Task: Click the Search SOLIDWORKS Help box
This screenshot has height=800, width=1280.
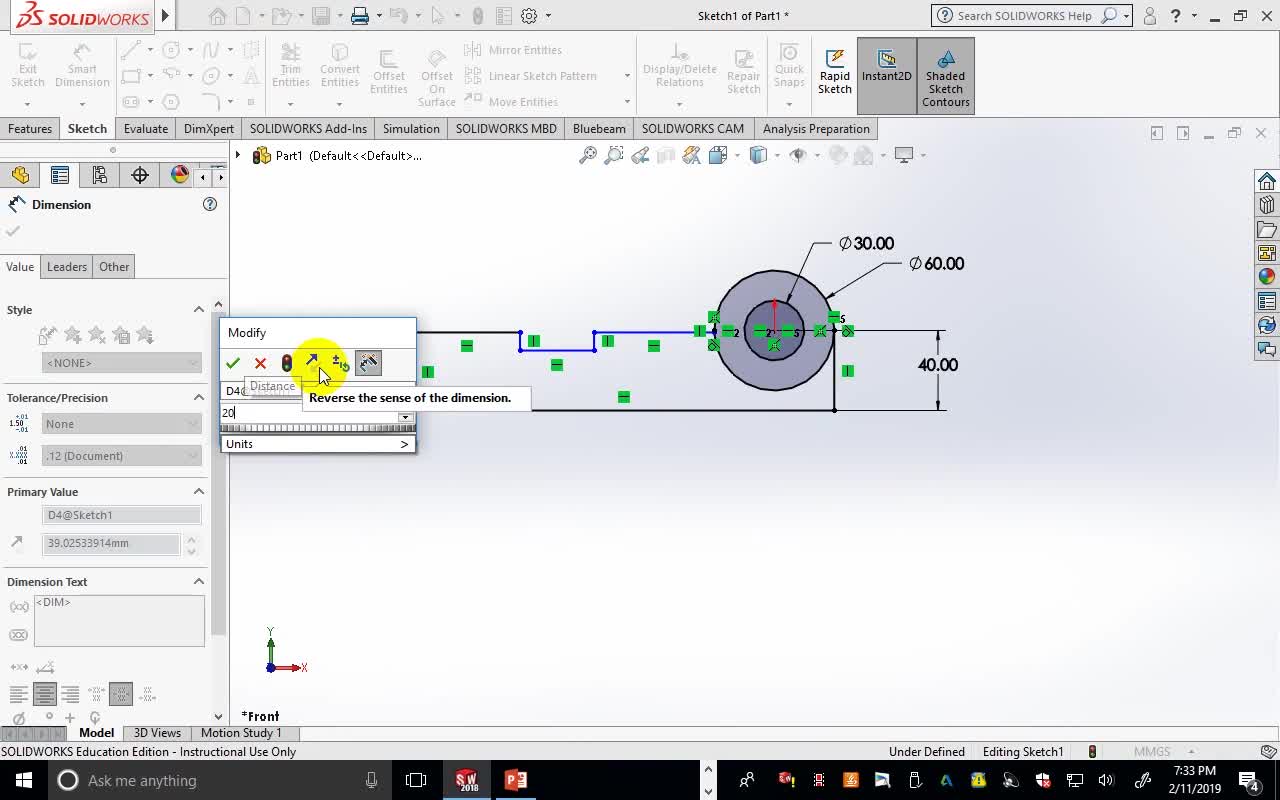Action: pyautogui.click(x=1031, y=16)
